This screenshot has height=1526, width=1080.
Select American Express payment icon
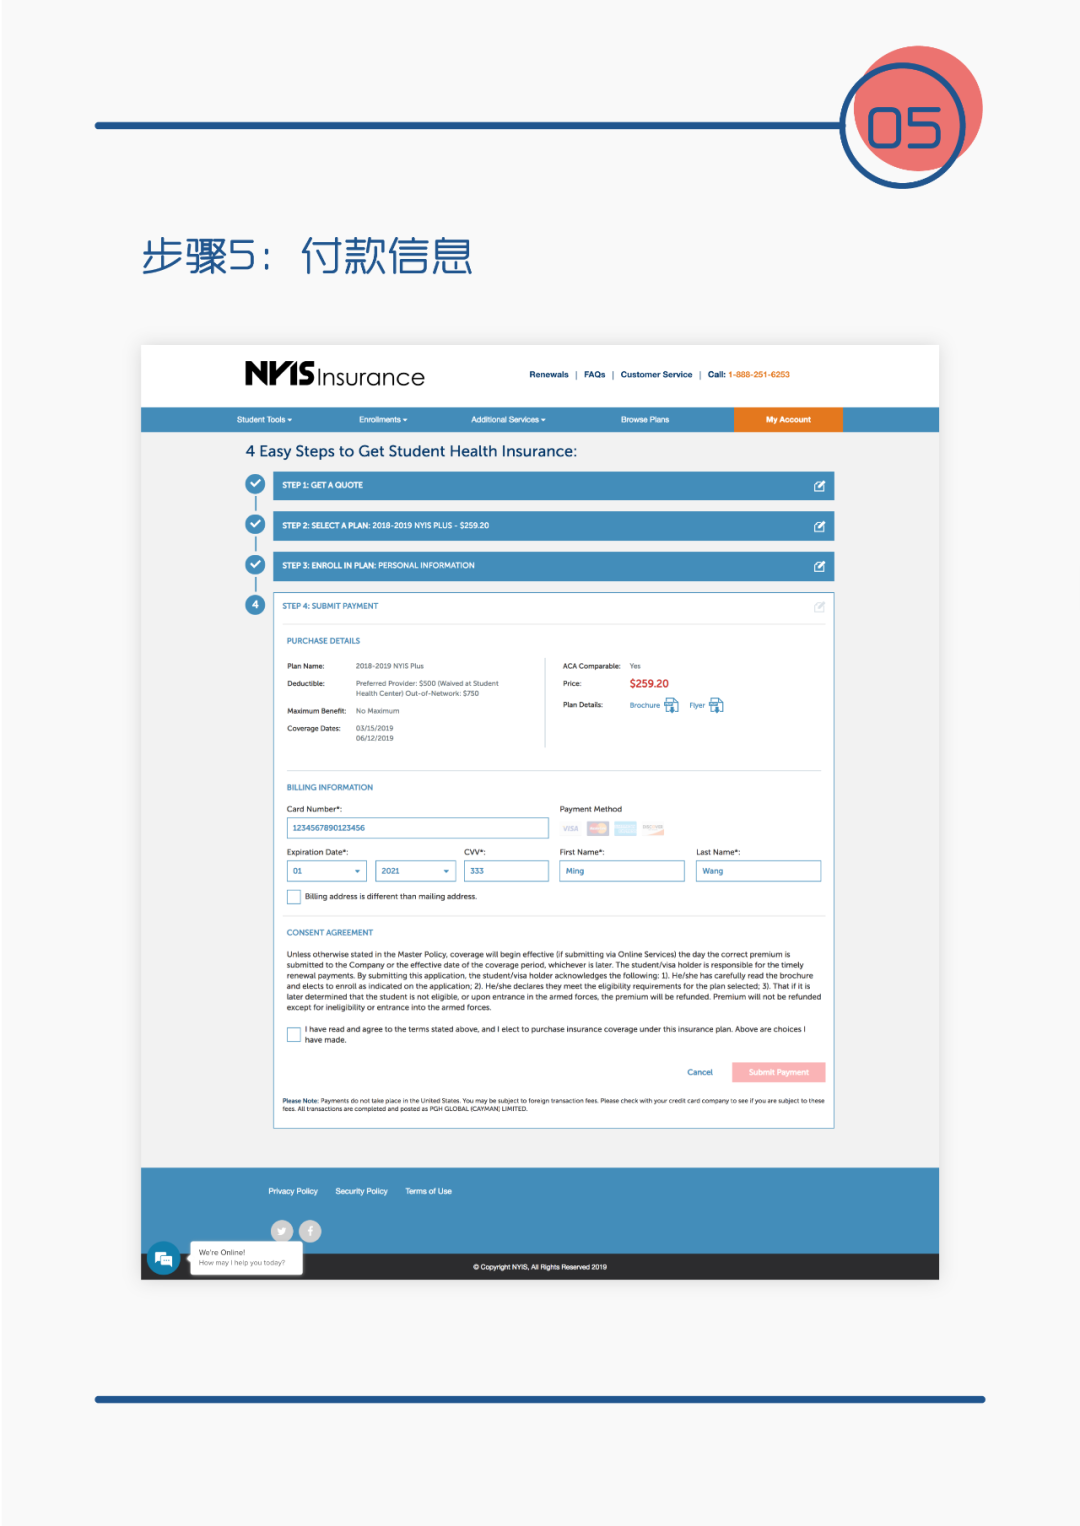625,828
